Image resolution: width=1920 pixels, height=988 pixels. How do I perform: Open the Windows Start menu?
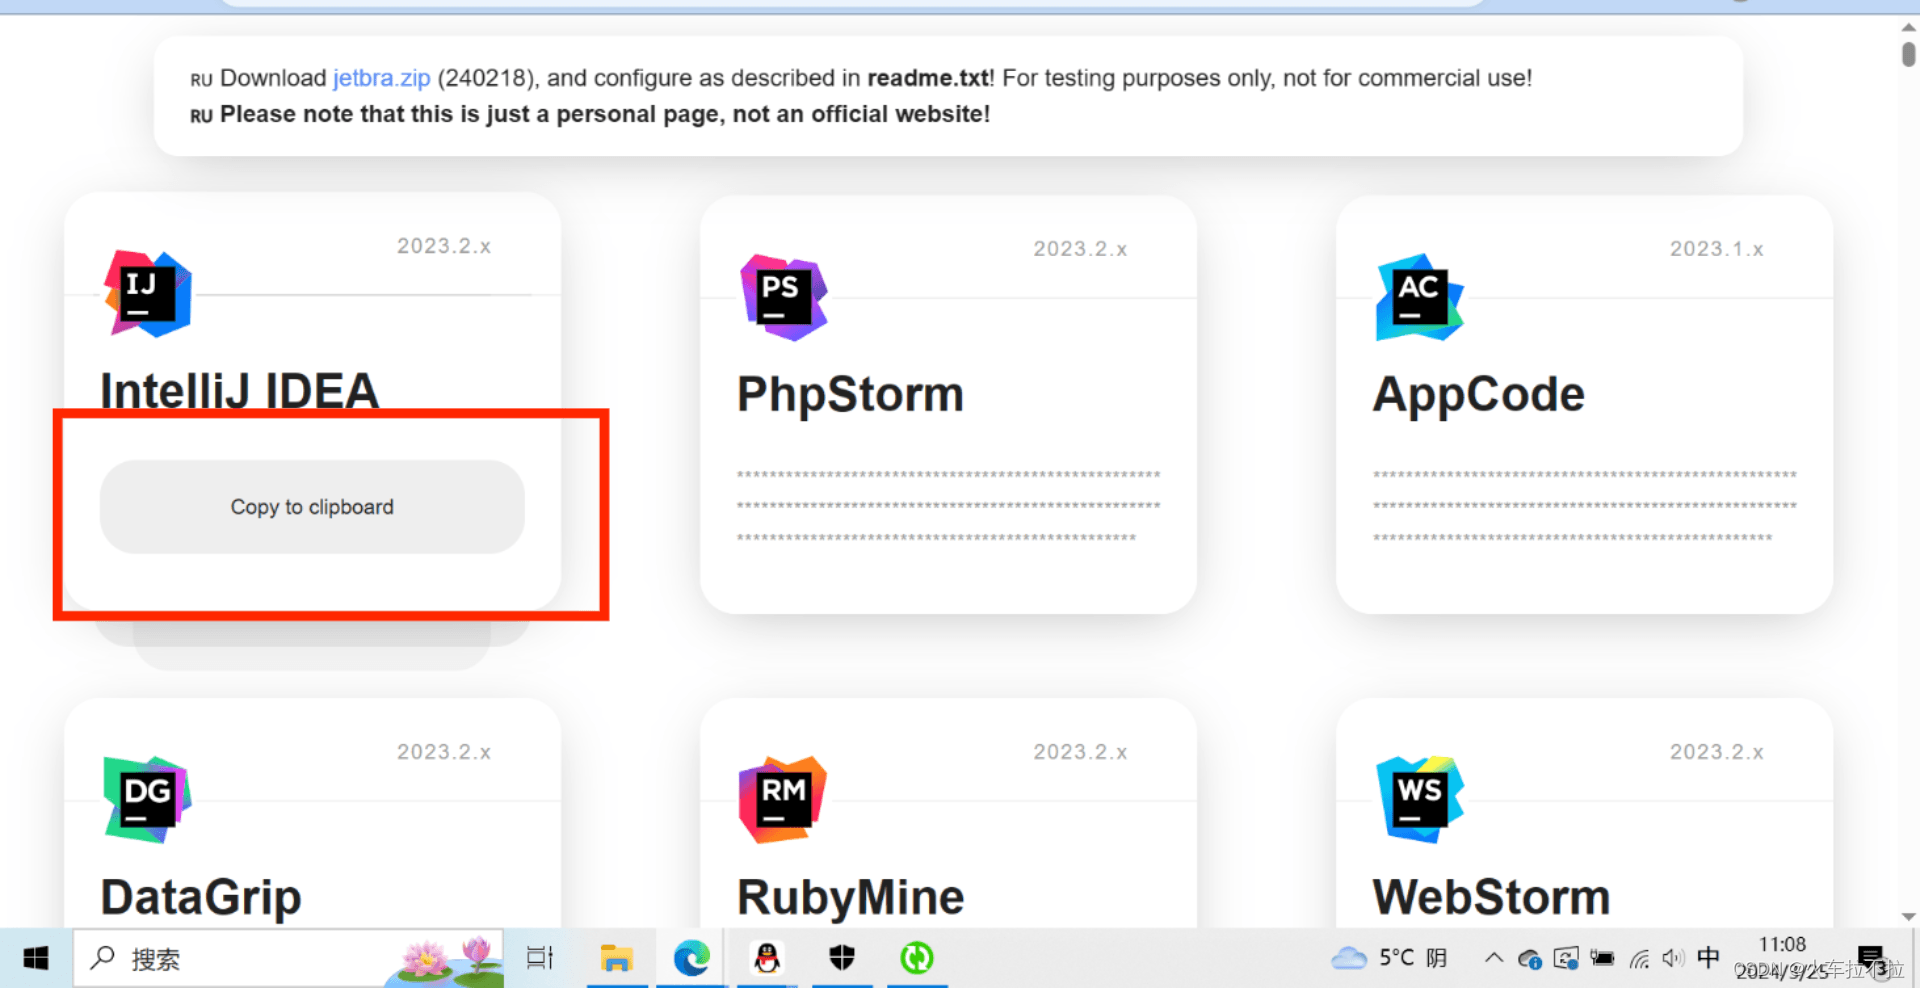[36, 959]
